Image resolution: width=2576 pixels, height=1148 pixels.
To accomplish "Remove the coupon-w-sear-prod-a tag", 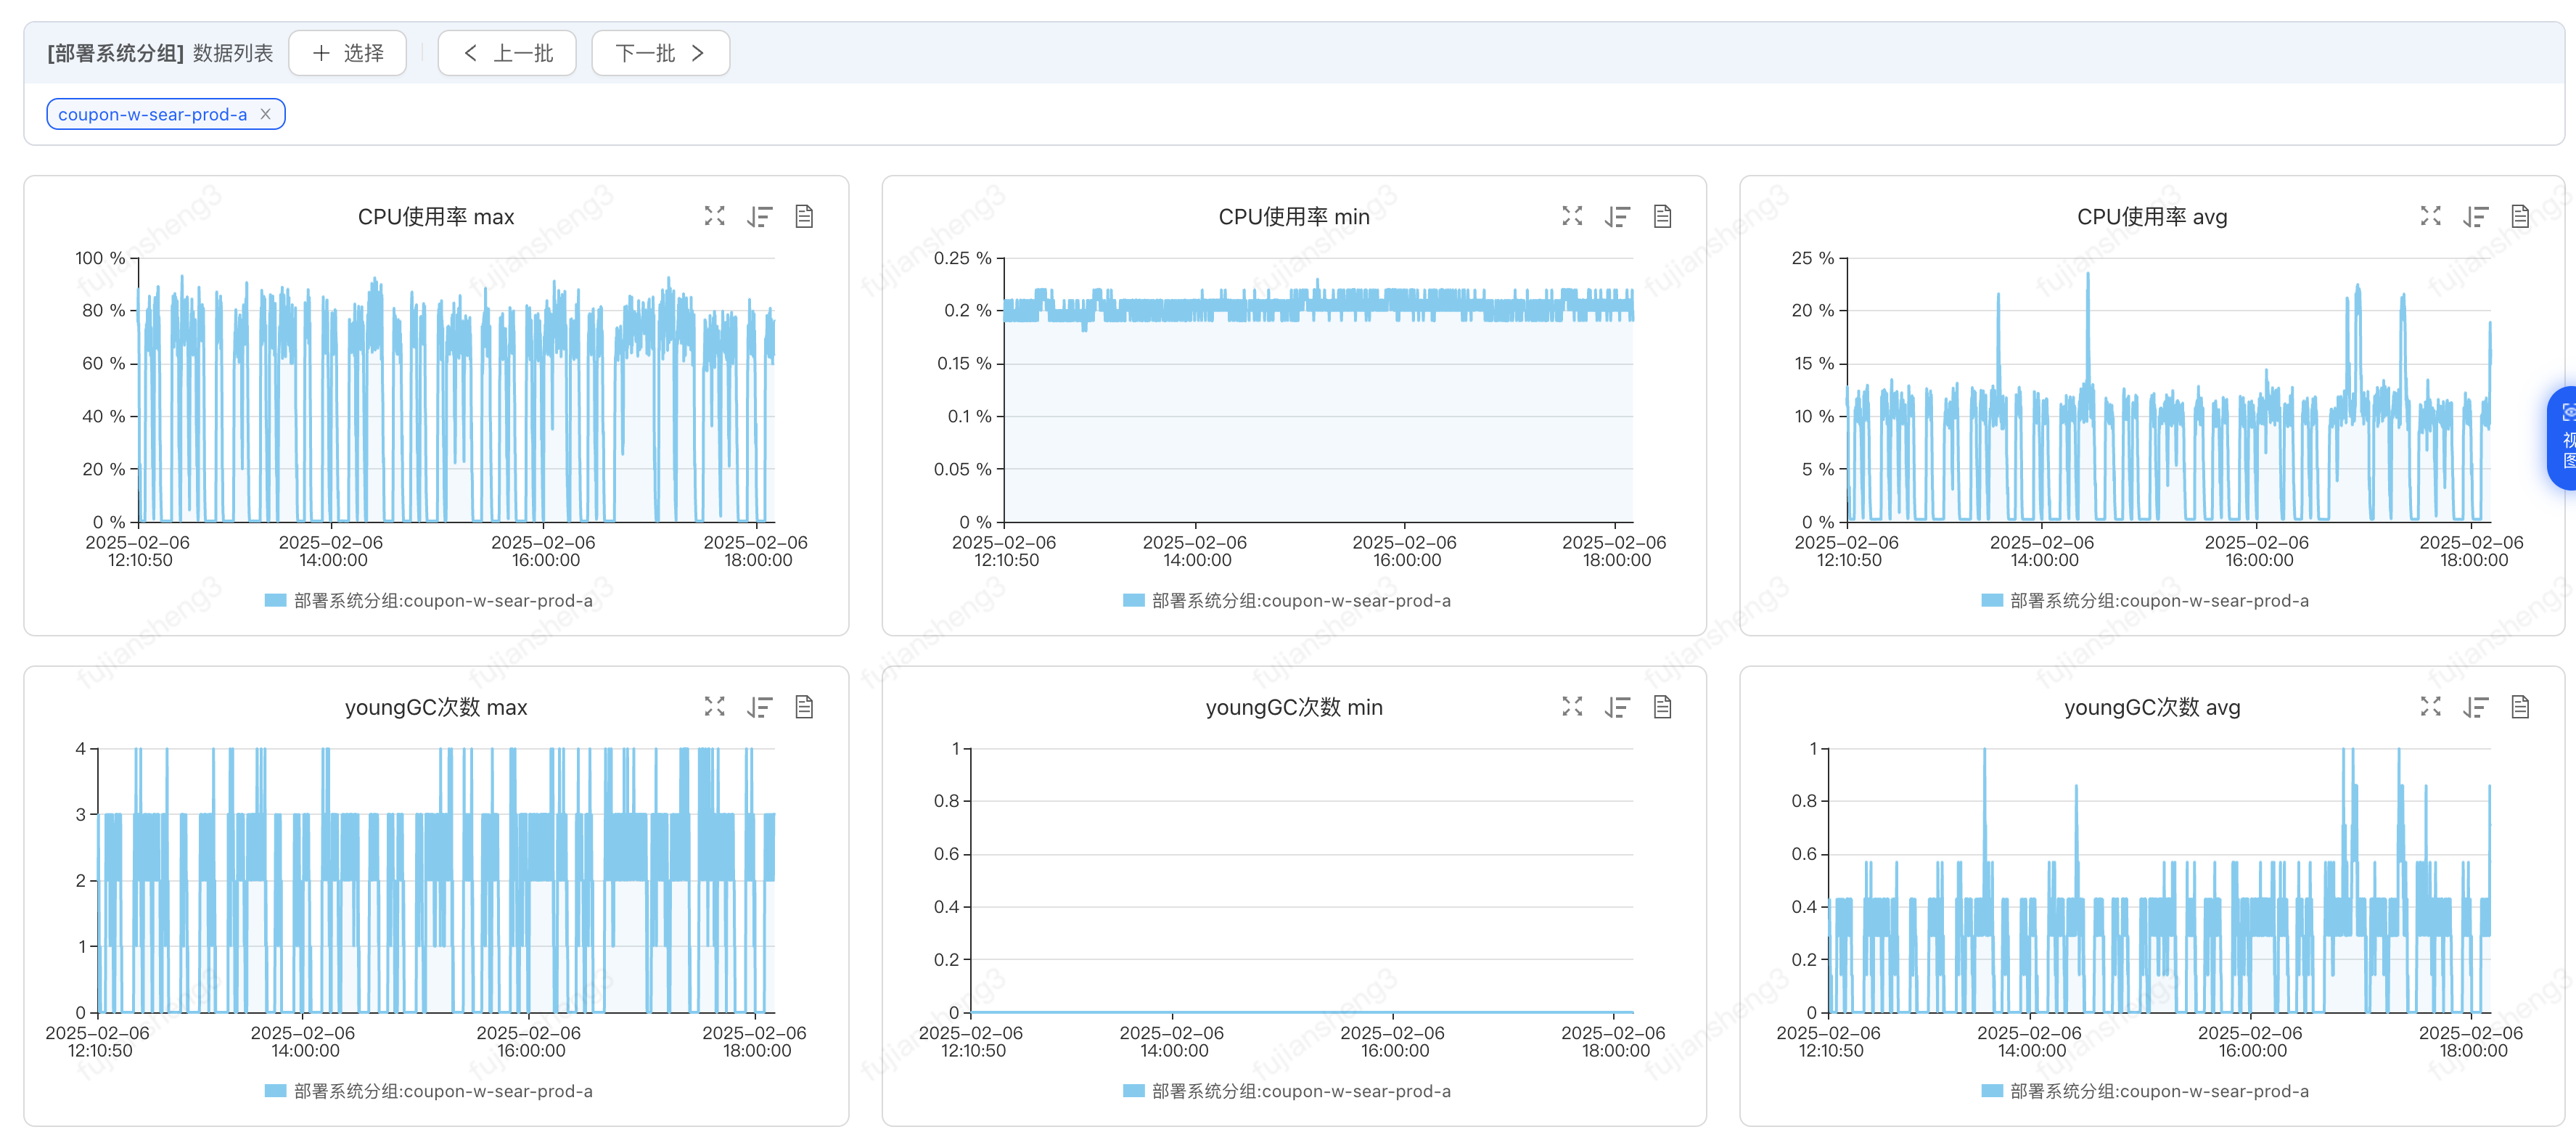I will pyautogui.click(x=265, y=114).
